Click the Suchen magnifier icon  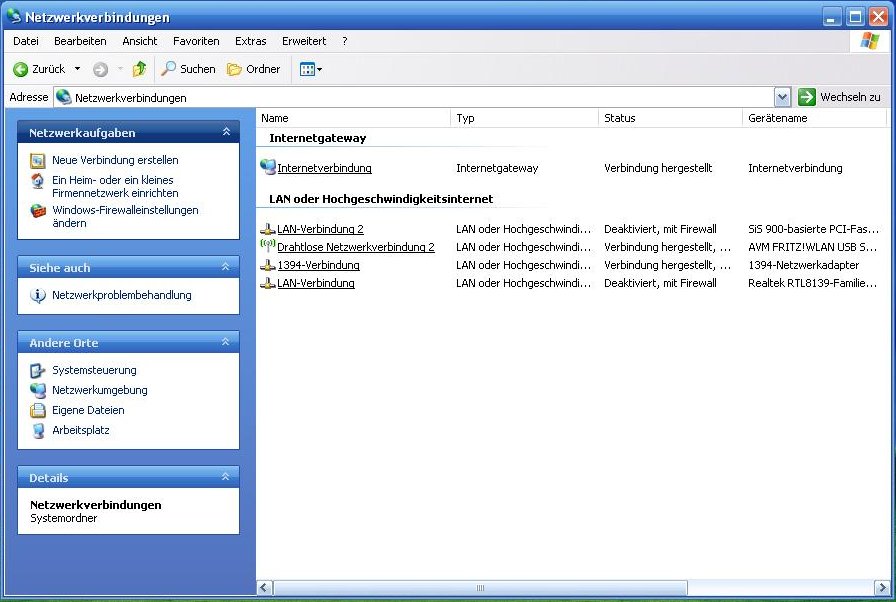coord(169,69)
